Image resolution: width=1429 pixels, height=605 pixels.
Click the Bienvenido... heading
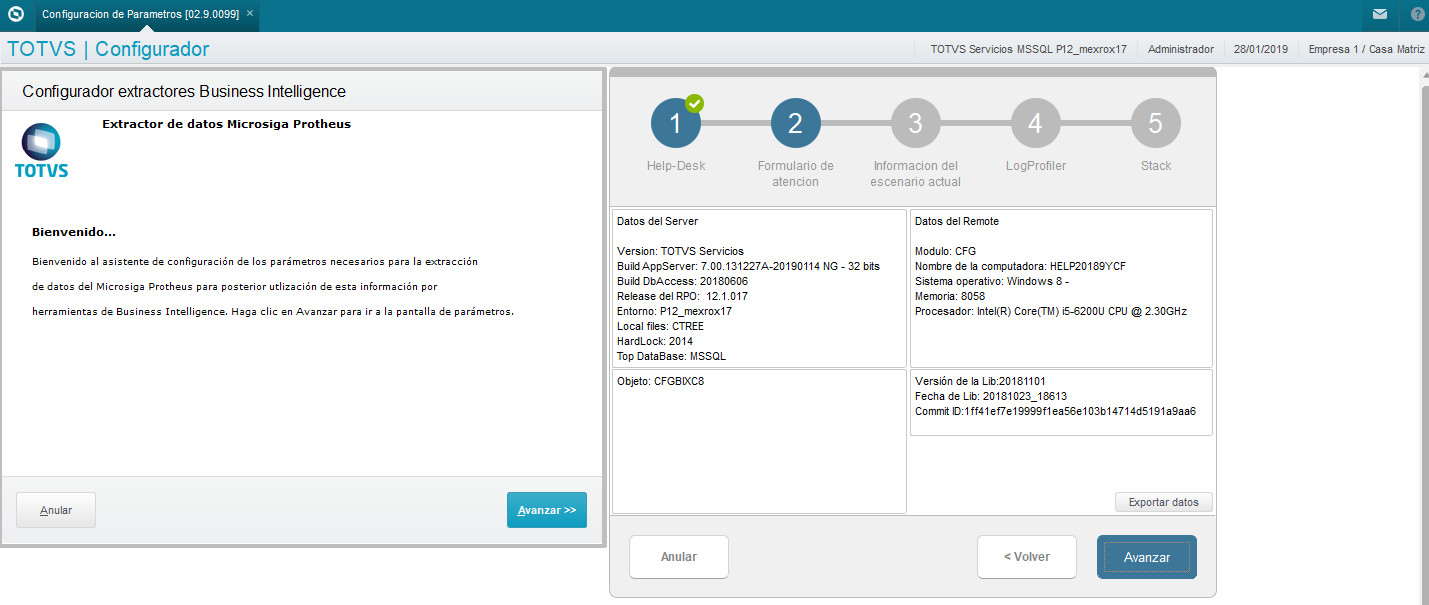click(74, 232)
